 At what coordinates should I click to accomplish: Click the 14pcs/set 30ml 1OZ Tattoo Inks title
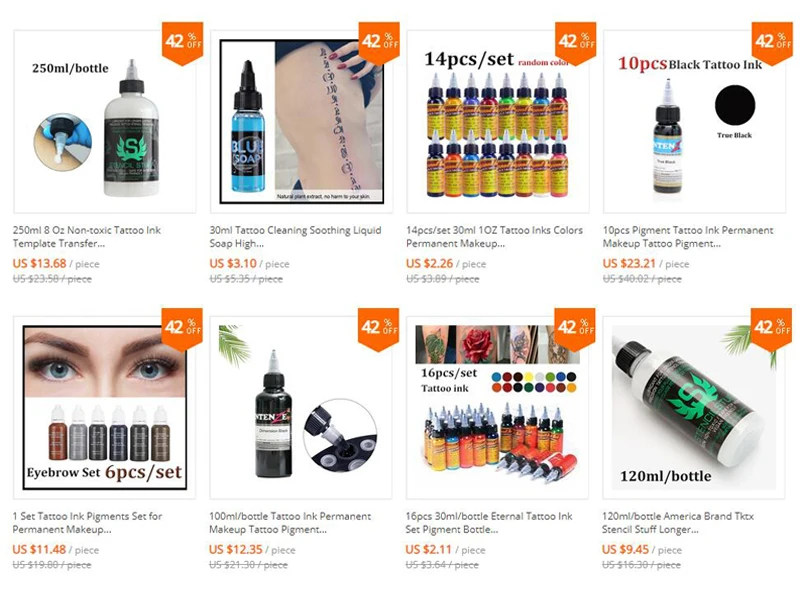(x=494, y=237)
